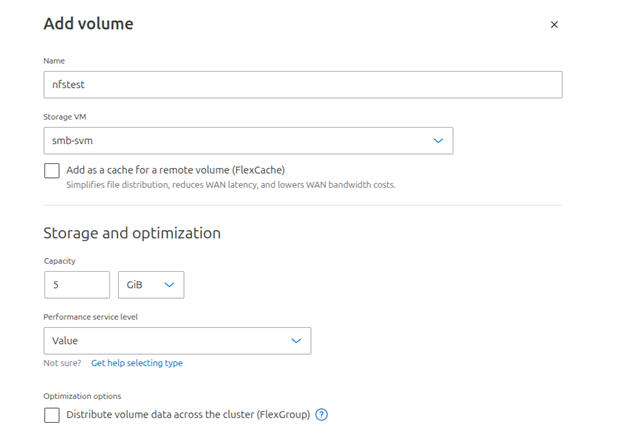The width and height of the screenshot is (624, 446).
Task: Click the FlexGroup help question mark icon
Action: (322, 415)
